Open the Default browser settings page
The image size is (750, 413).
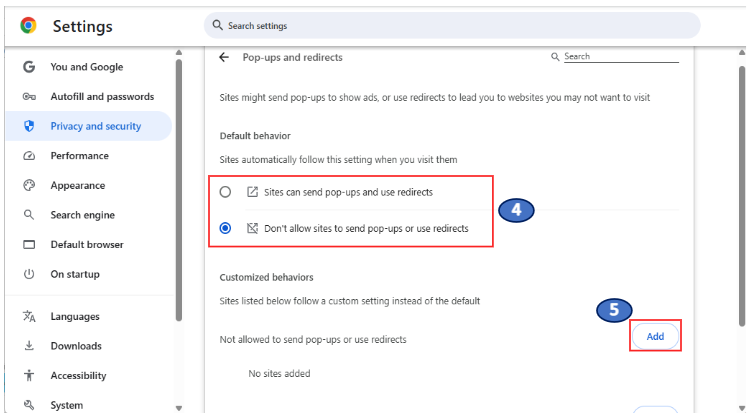tap(87, 245)
